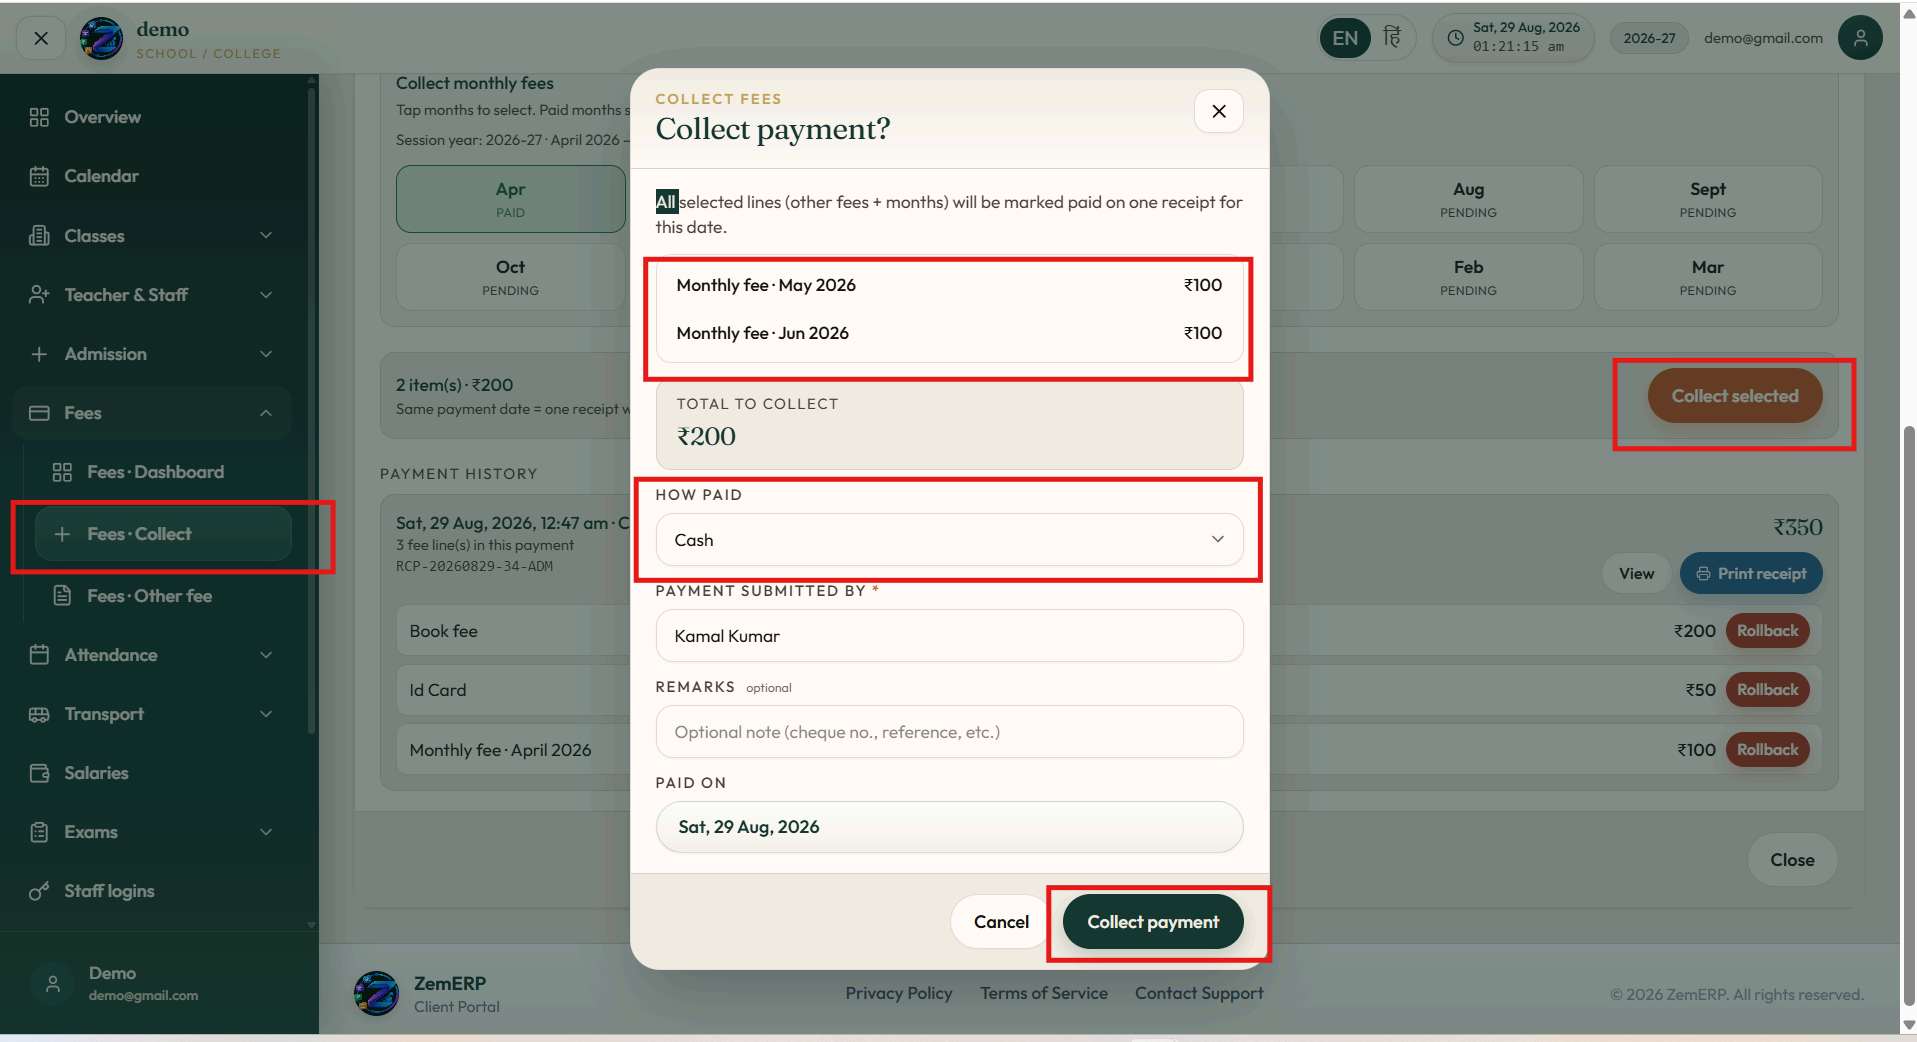Viewport: 1917px width, 1042px height.
Task: Click the ZemERP logo in the footer
Action: tap(376, 993)
